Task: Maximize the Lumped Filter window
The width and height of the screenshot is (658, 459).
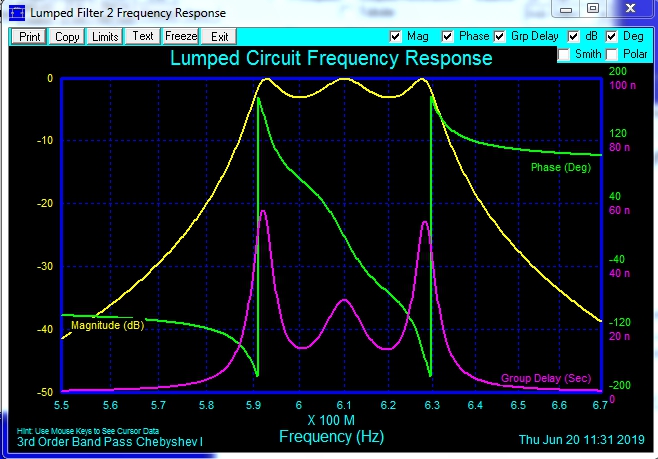Action: click(x=593, y=8)
